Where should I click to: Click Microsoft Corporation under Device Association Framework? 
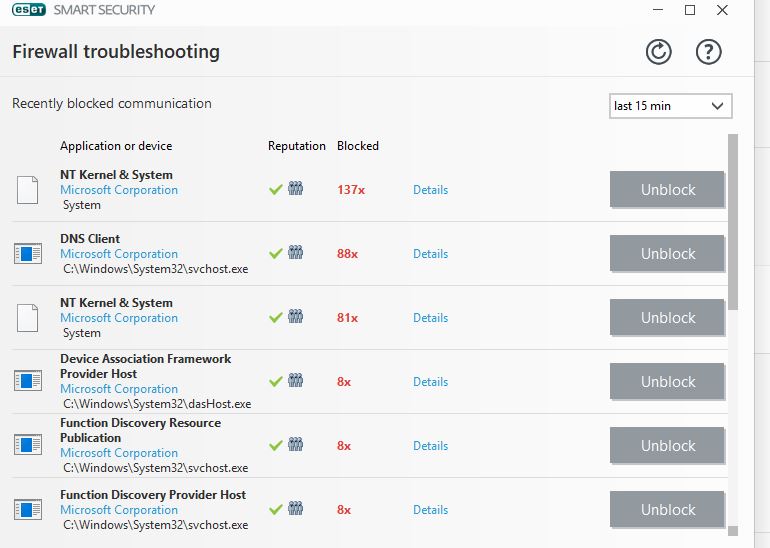point(119,389)
